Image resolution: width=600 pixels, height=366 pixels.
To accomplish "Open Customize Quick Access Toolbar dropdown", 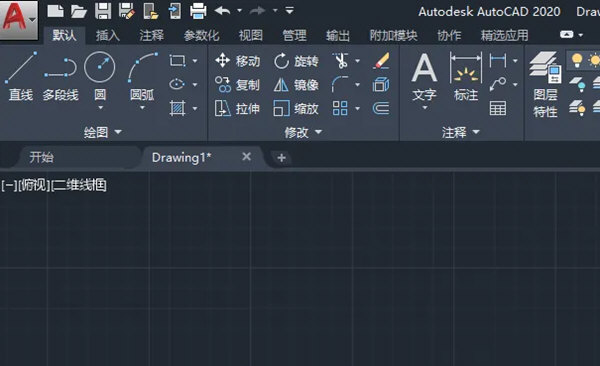I will click(x=290, y=11).
